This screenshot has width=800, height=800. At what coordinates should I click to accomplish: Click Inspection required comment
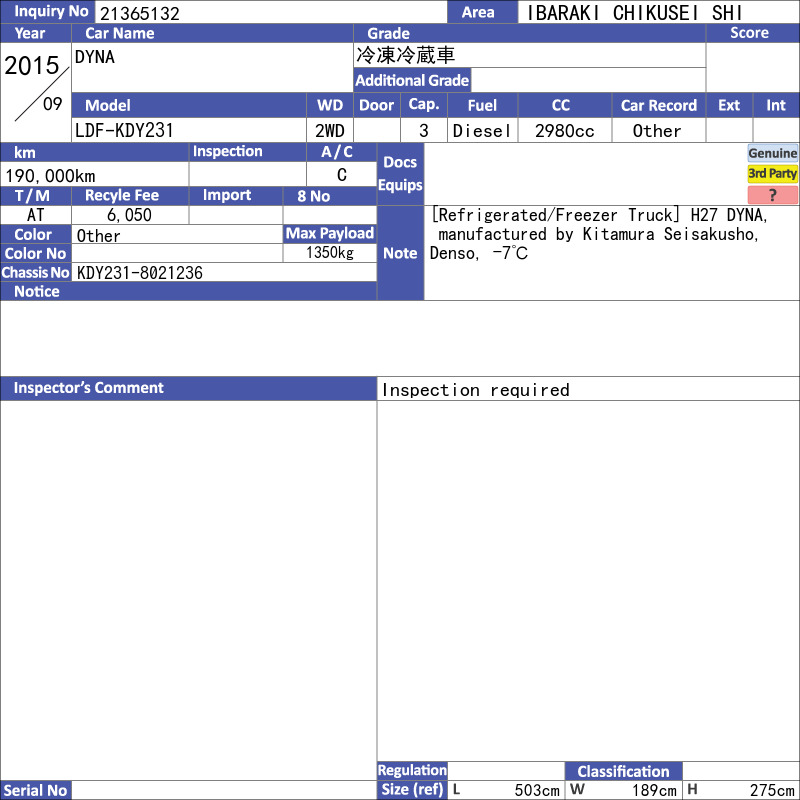[476, 390]
